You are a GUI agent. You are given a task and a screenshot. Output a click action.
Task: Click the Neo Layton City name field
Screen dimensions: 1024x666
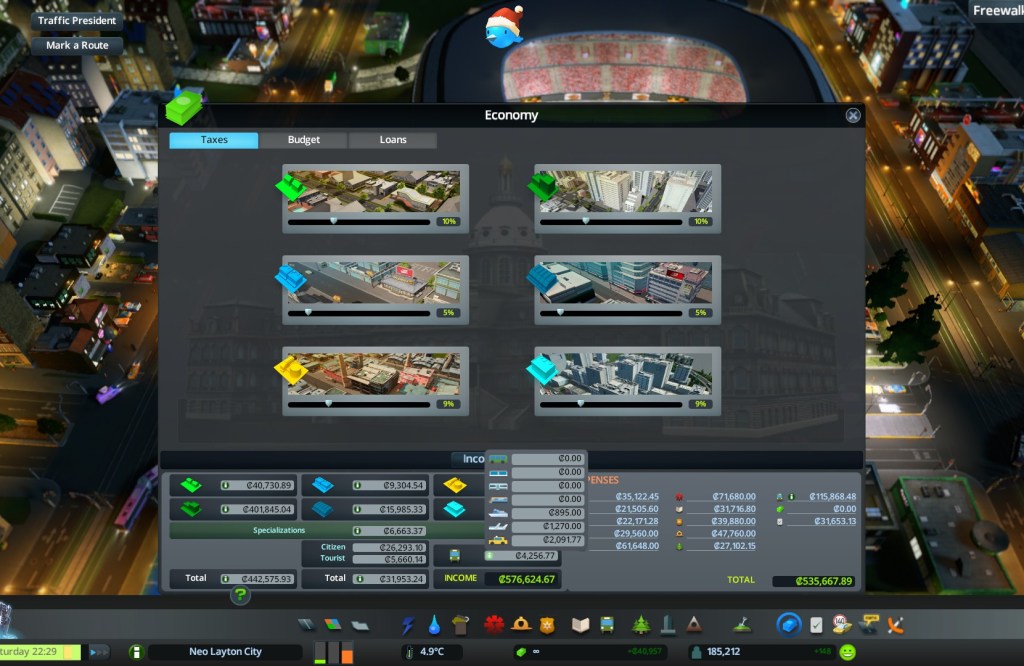[x=226, y=652]
